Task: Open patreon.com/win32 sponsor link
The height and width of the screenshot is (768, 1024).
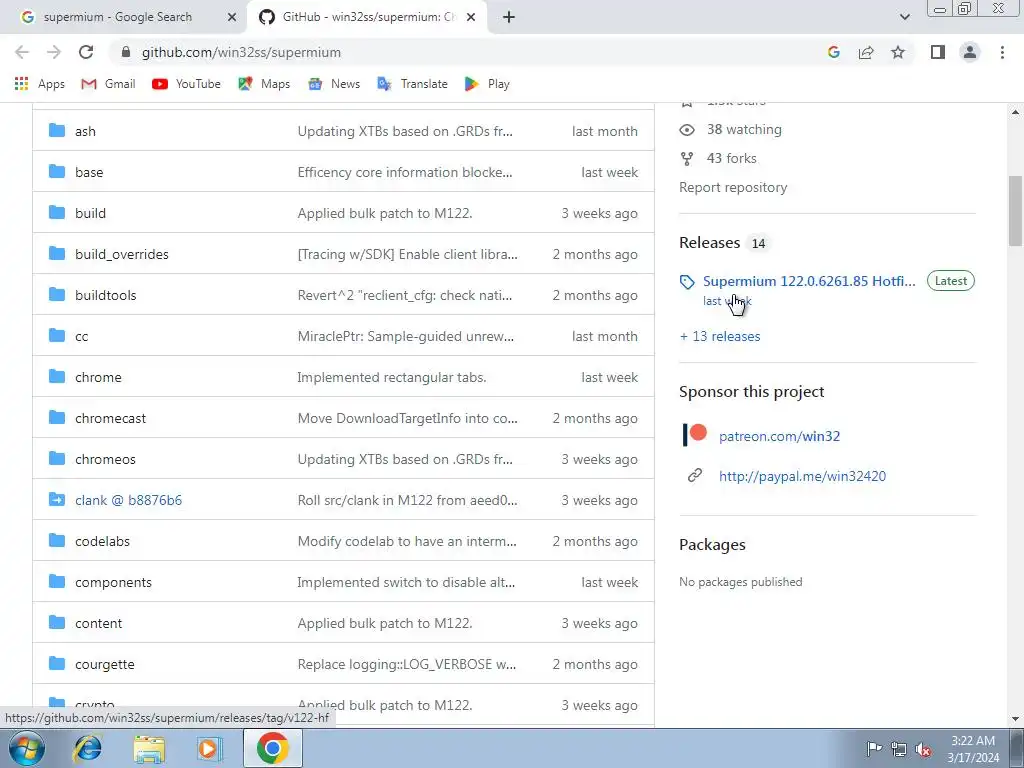Action: (x=779, y=436)
